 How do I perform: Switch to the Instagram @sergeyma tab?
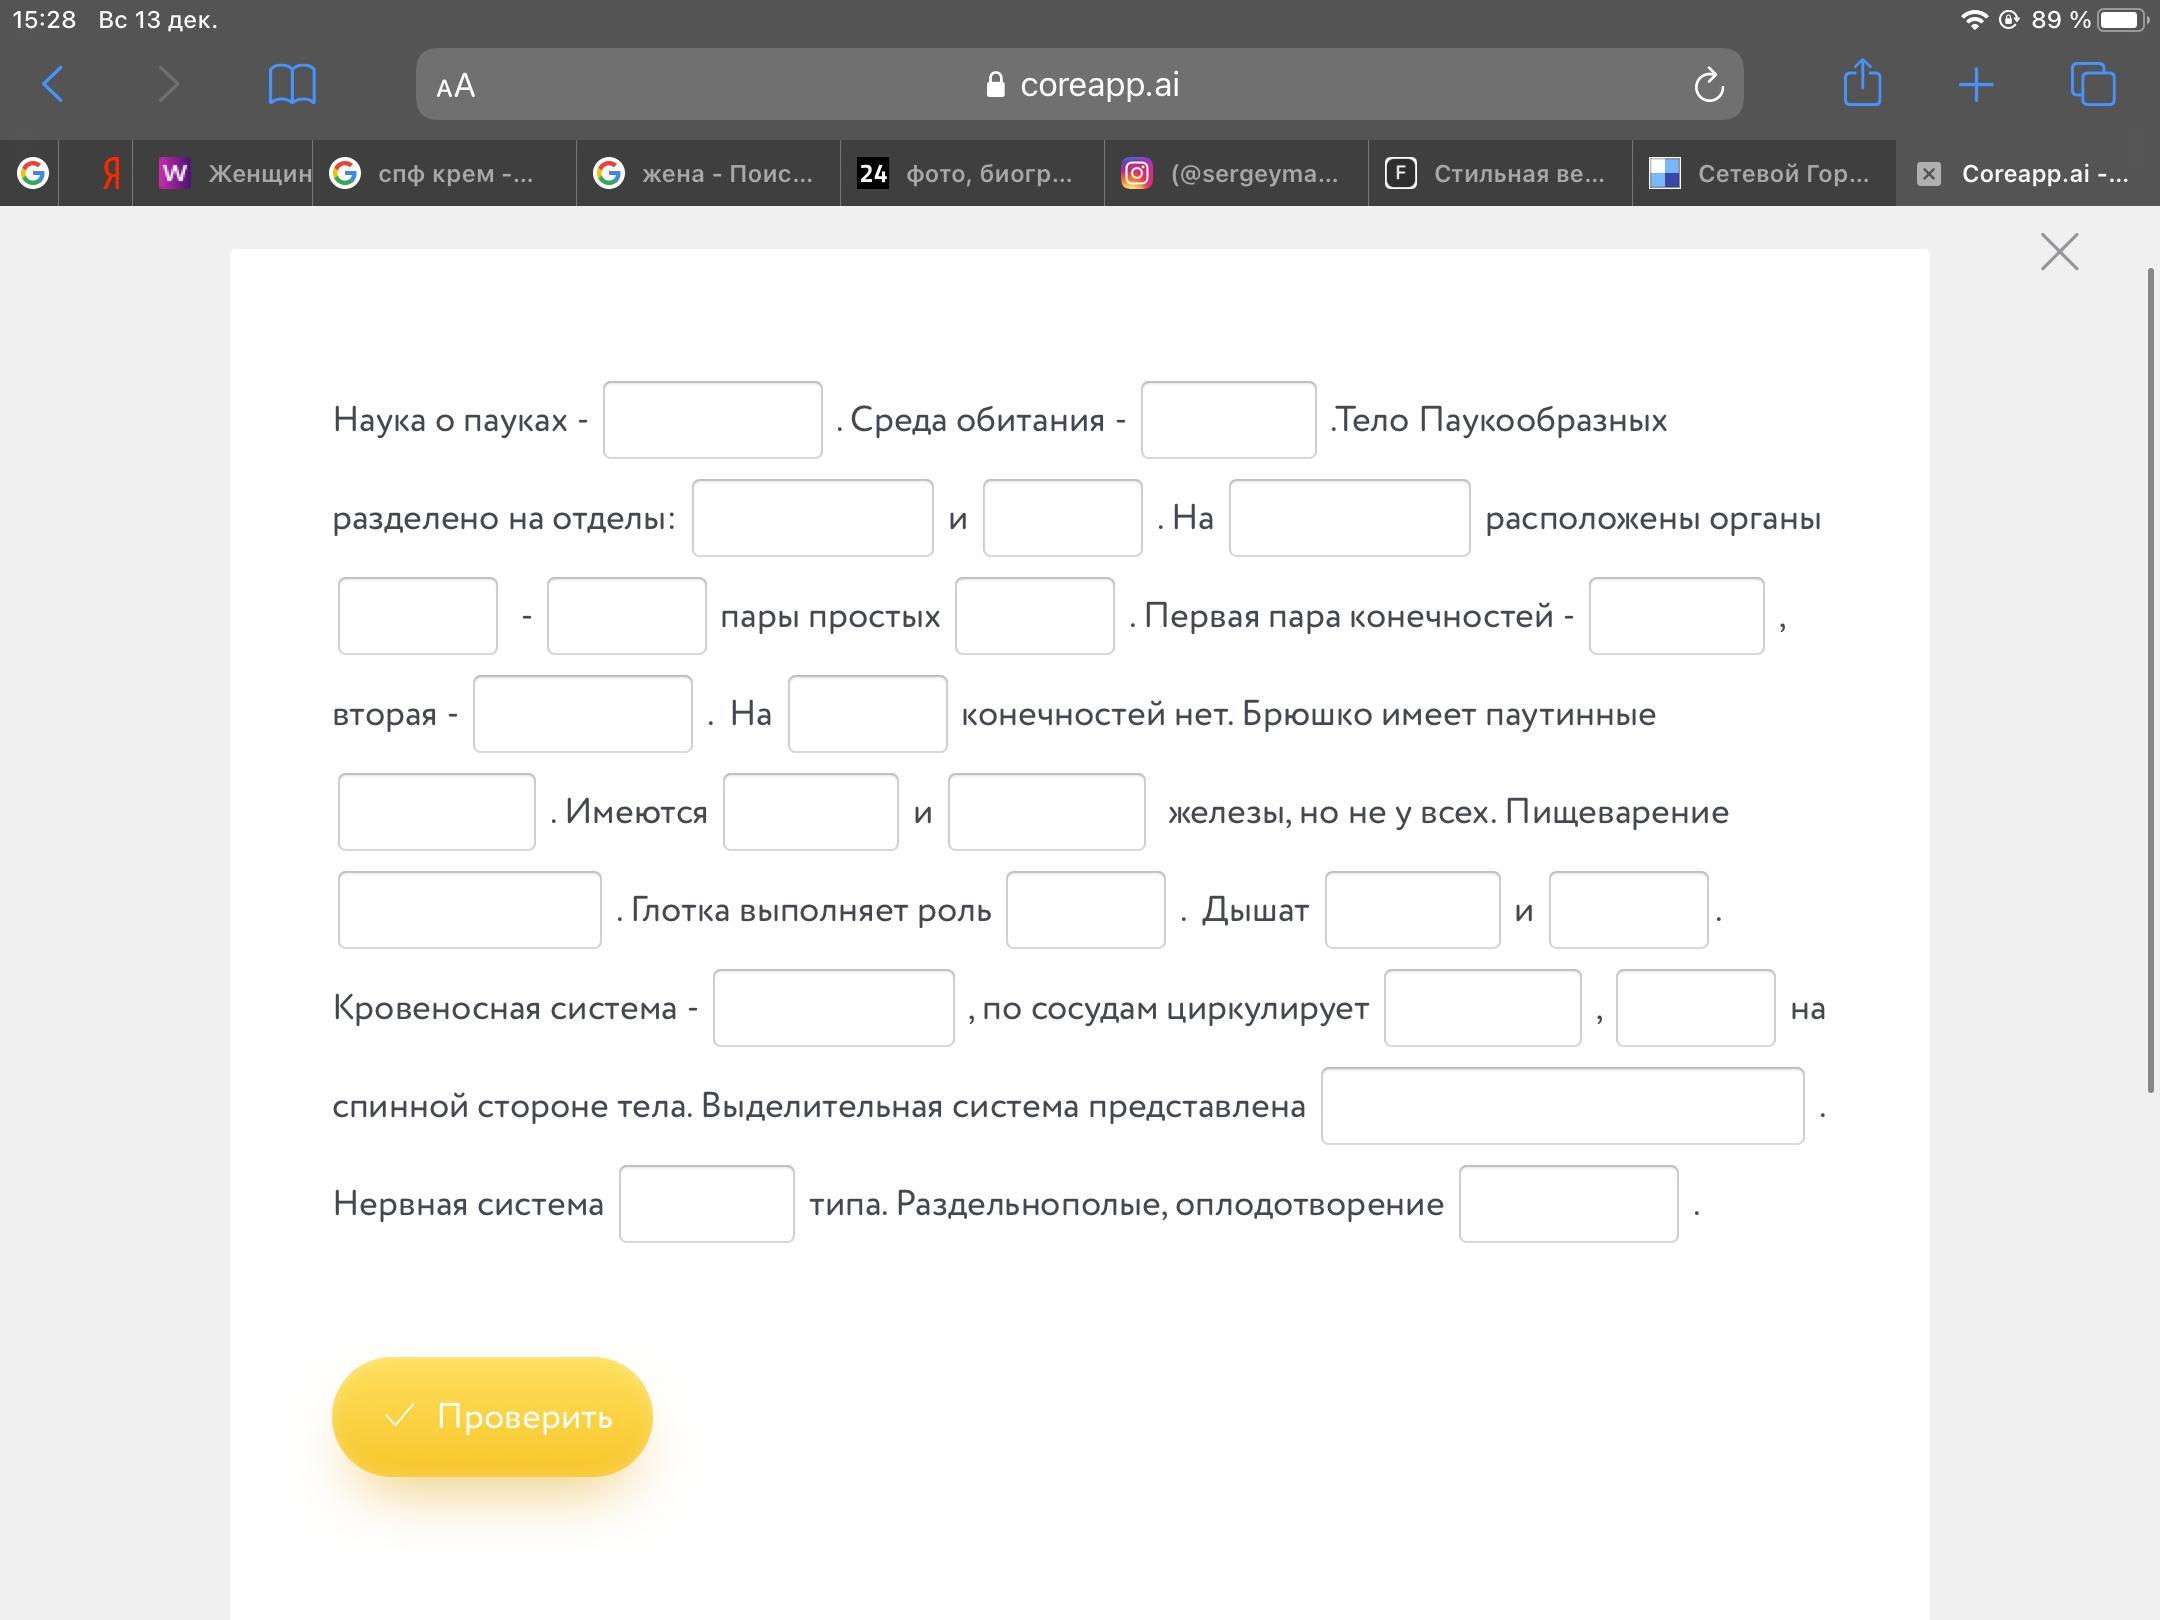pyautogui.click(x=1236, y=174)
